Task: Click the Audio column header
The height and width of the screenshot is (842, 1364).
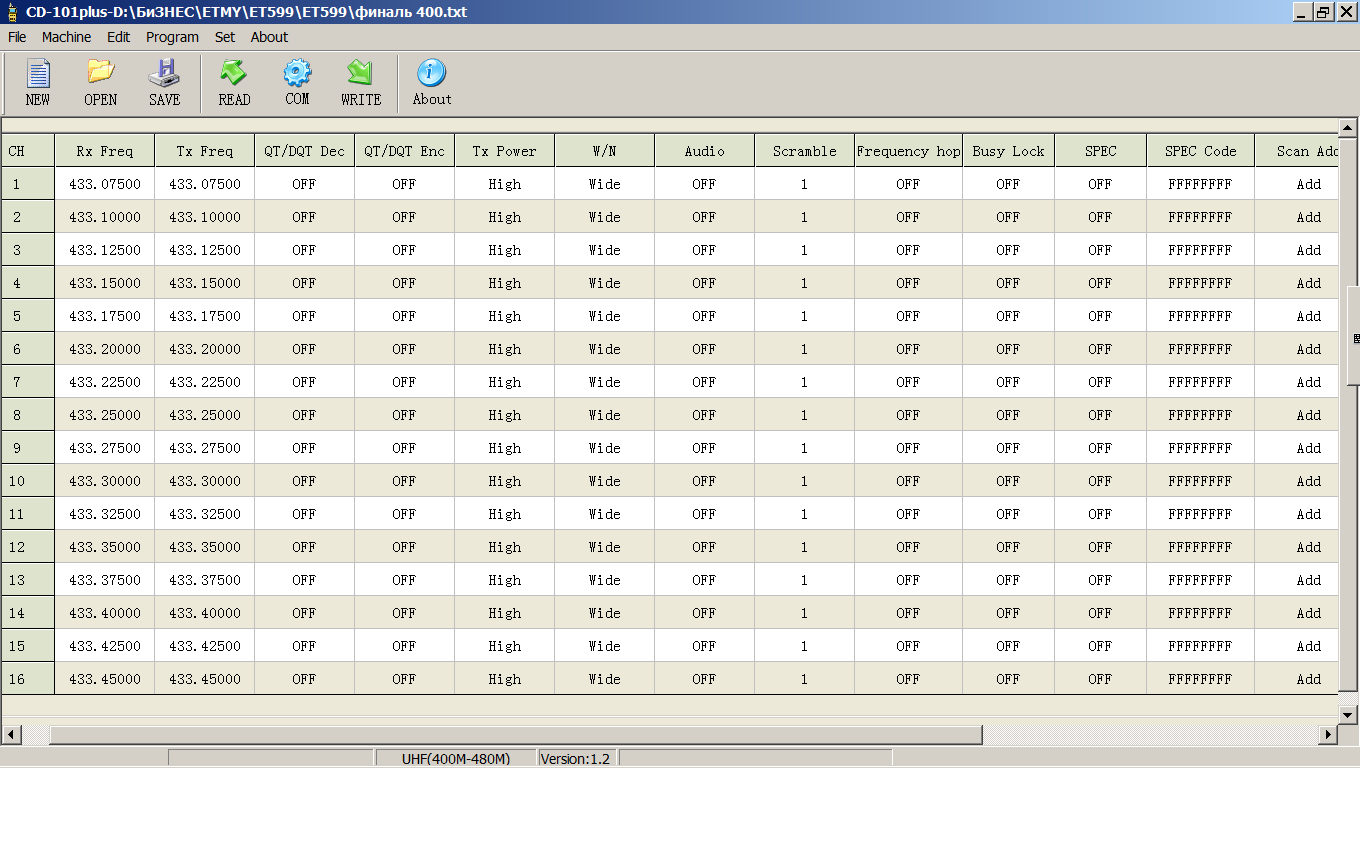Action: 705,151
